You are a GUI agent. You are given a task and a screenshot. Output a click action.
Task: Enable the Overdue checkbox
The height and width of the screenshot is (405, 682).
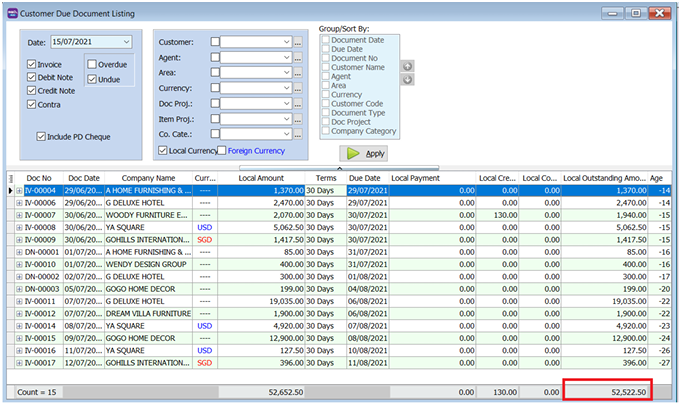[92, 64]
